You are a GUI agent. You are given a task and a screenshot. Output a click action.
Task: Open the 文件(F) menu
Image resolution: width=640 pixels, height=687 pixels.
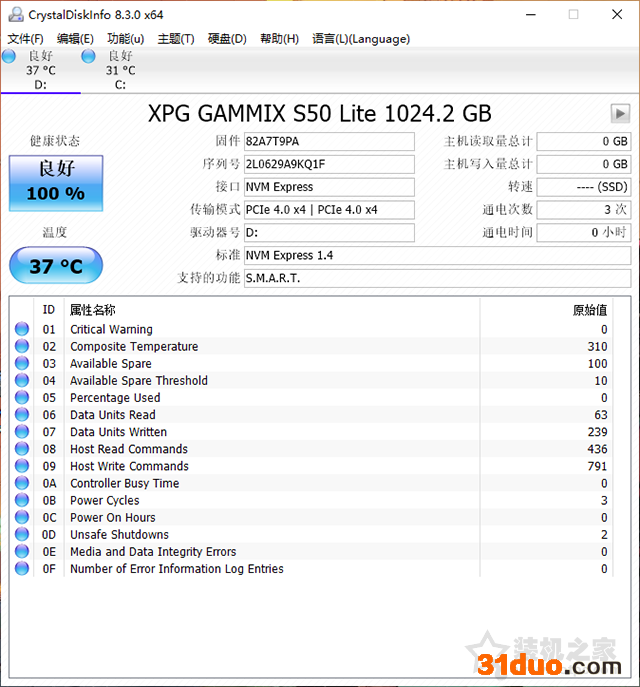pyautogui.click(x=25, y=39)
